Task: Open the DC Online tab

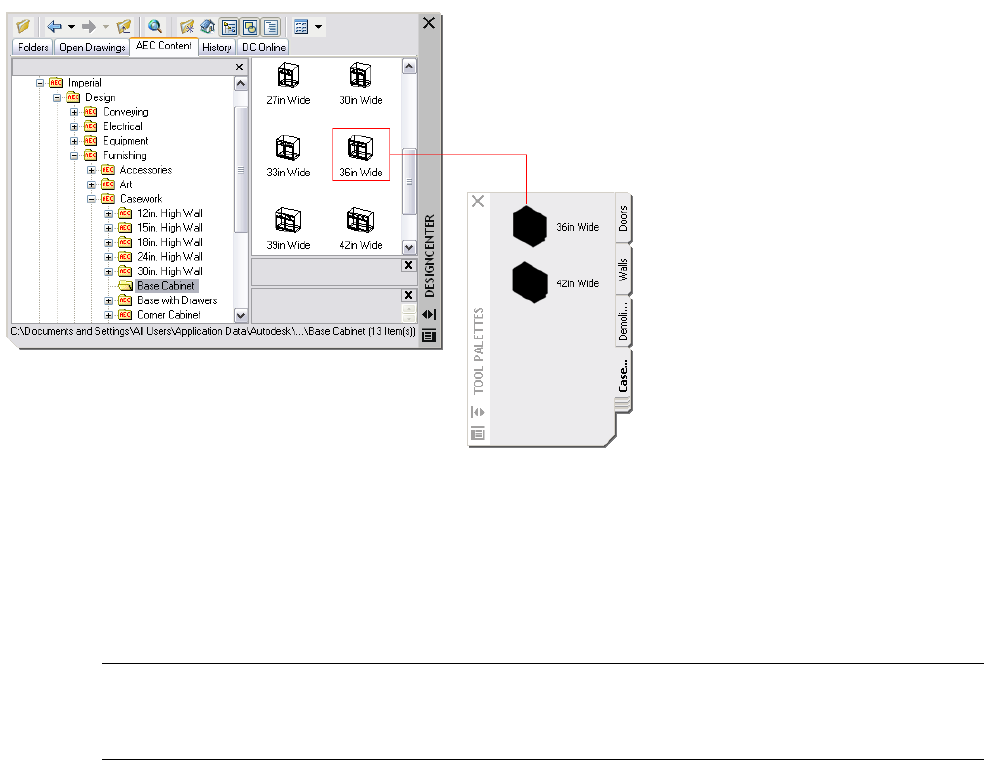Action: [x=264, y=47]
